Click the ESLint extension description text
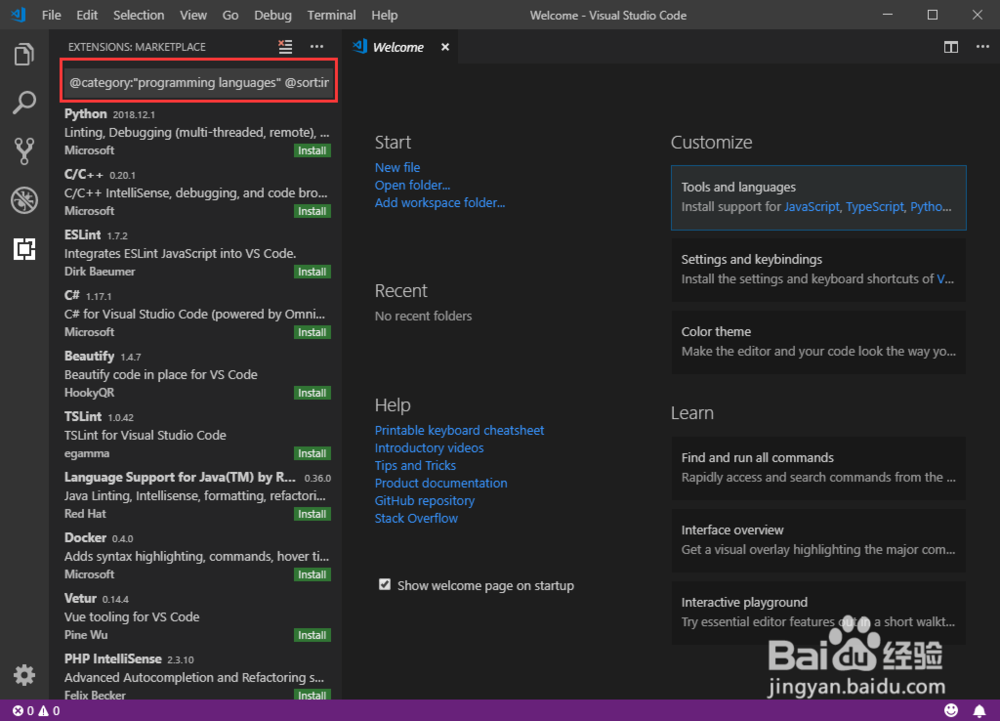 180,253
